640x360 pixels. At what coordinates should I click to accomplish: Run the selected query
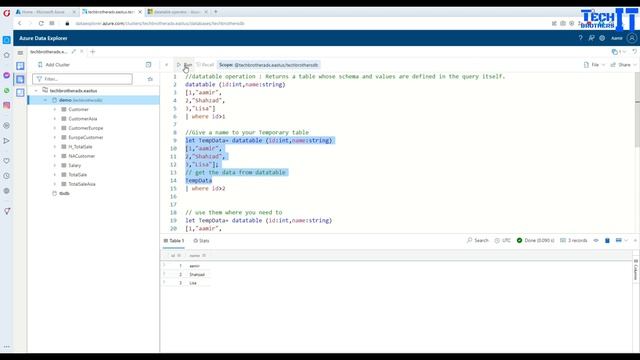tap(184, 65)
